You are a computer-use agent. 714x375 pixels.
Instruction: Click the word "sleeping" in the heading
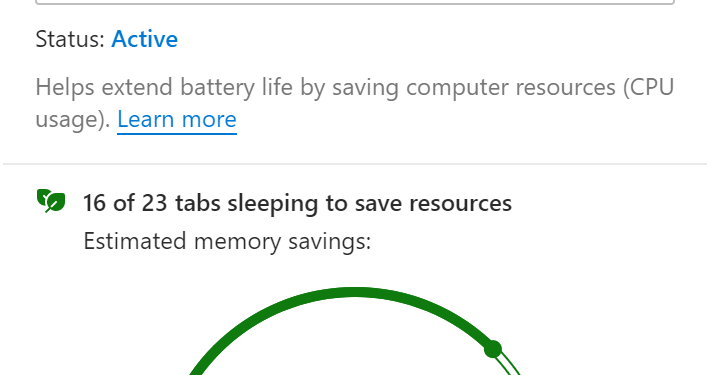tap(273, 204)
